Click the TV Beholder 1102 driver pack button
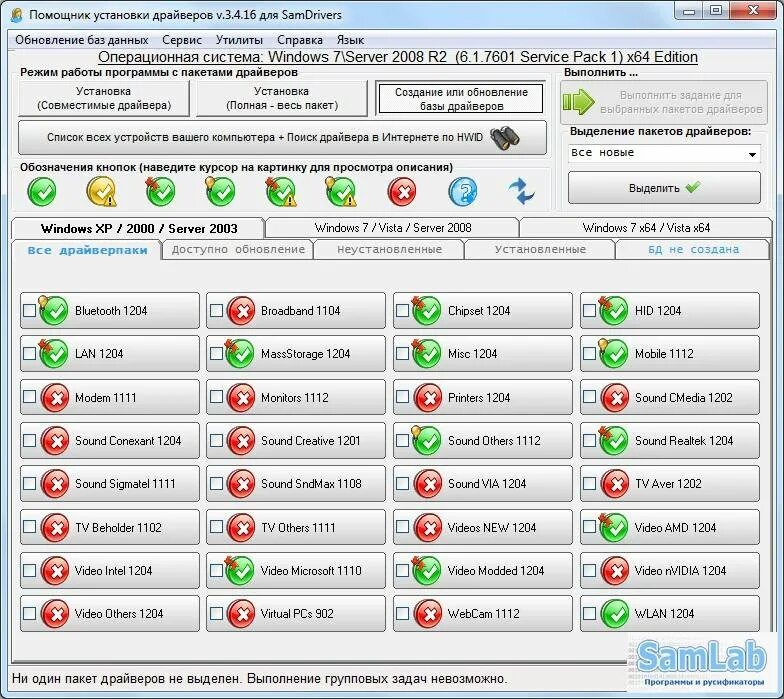The width and height of the screenshot is (784, 699). pos(110,528)
